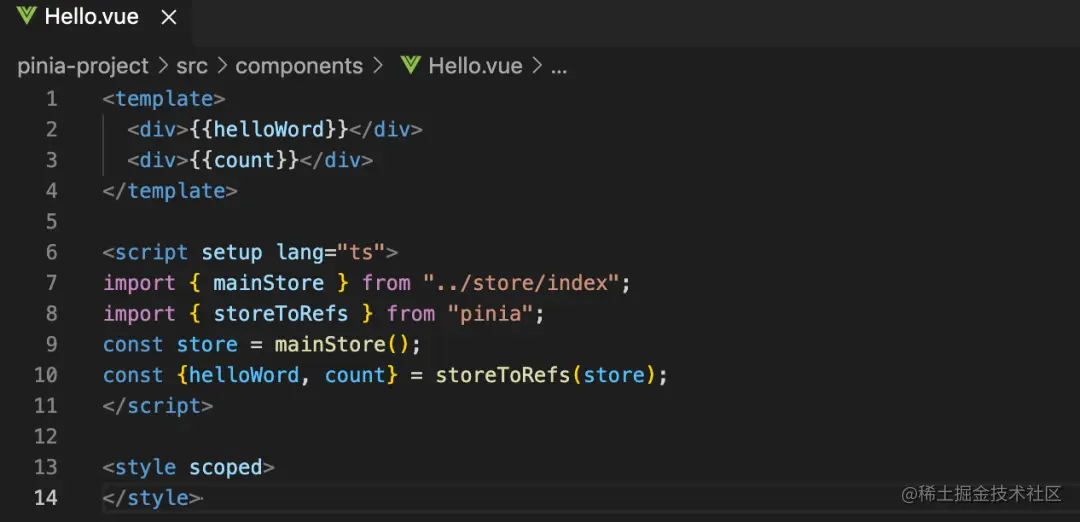This screenshot has width=1080, height=522.
Task: Expand chevron after components breadcrumb
Action: click(377, 66)
